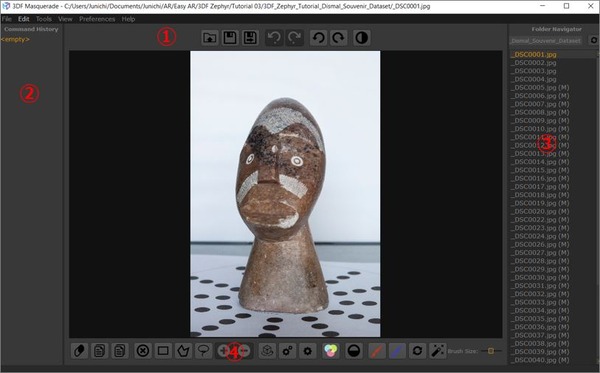Select _DSC0014.jpg (M) in the file list
Screen dimensions: 600x373
[x=540, y=162]
